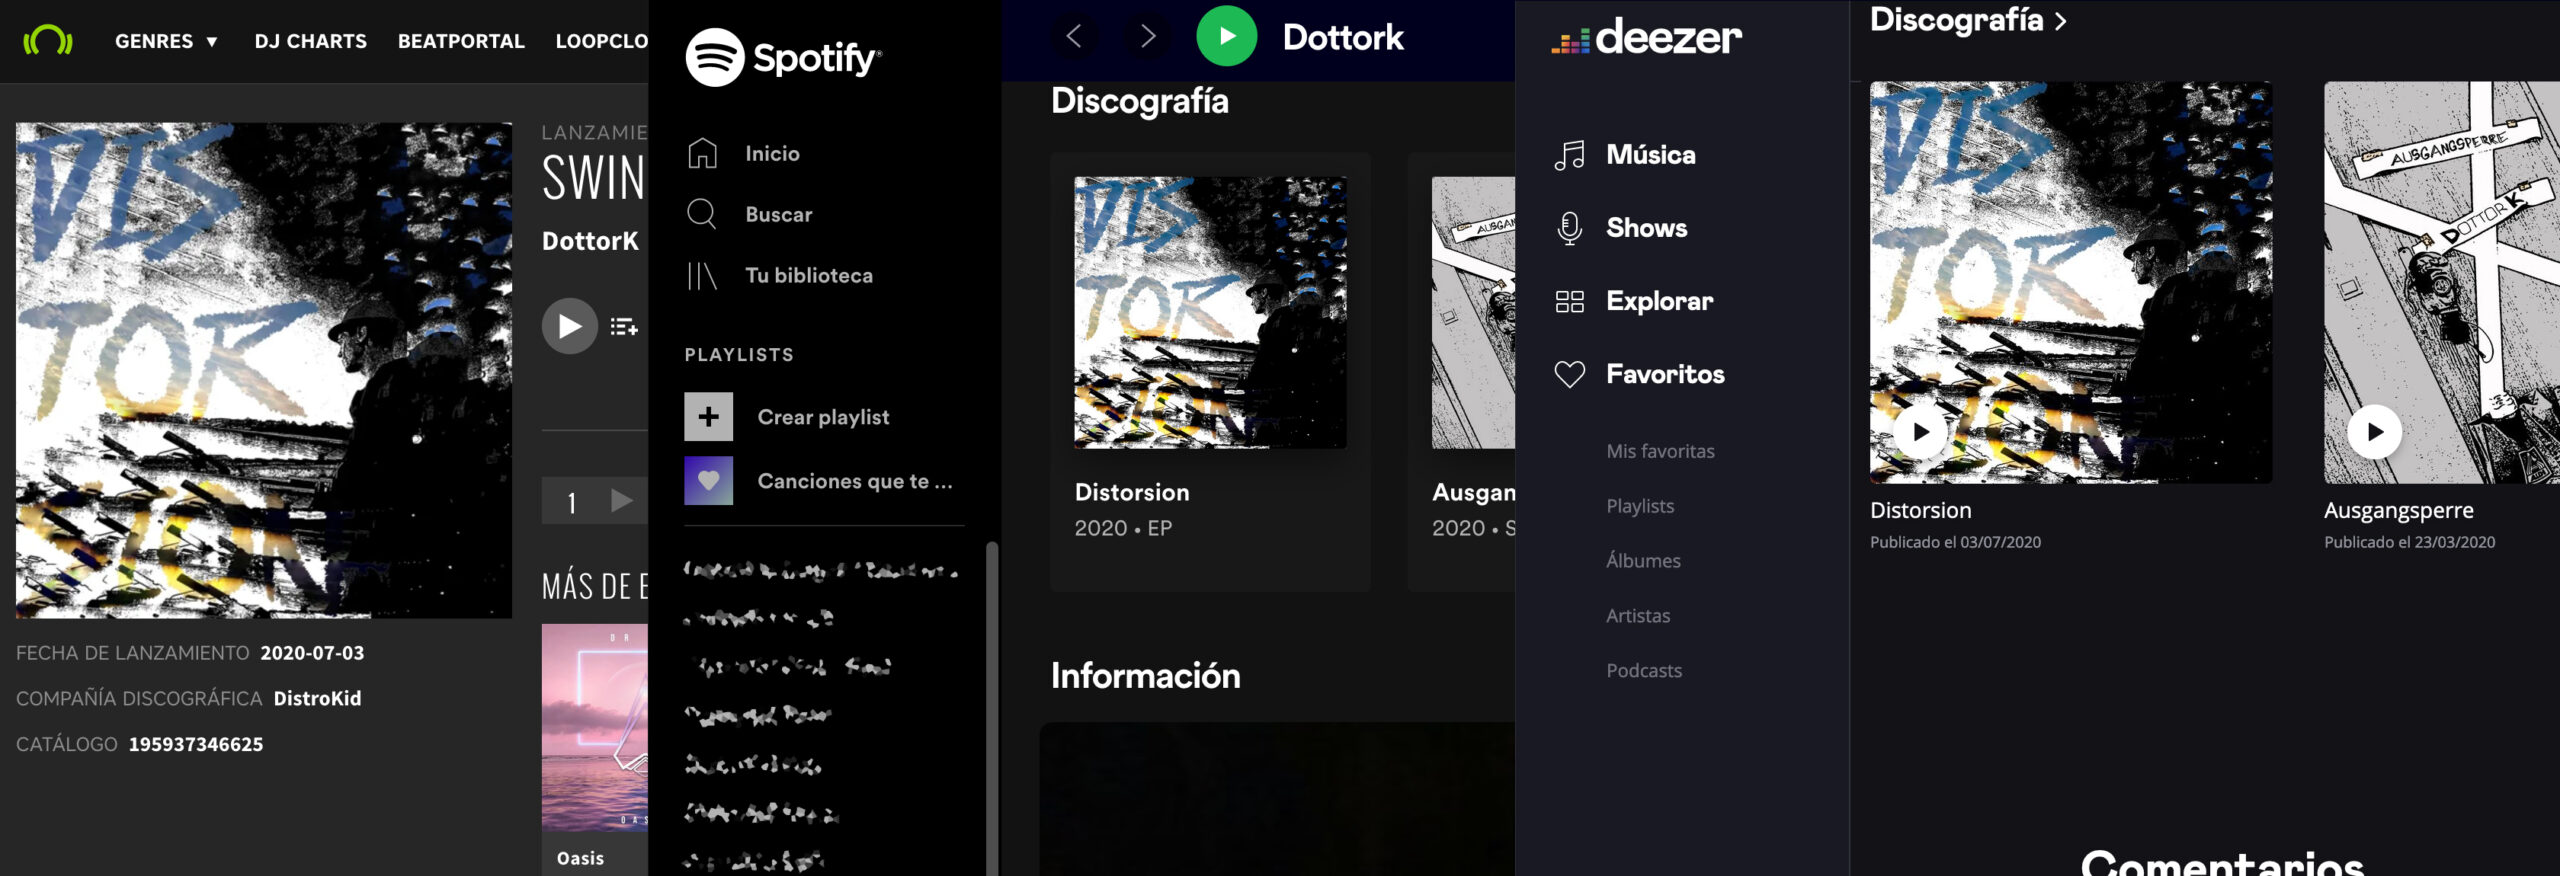This screenshot has width=2560, height=876.
Task: Play track 1 in Beatport tracklist
Action: [x=621, y=501]
